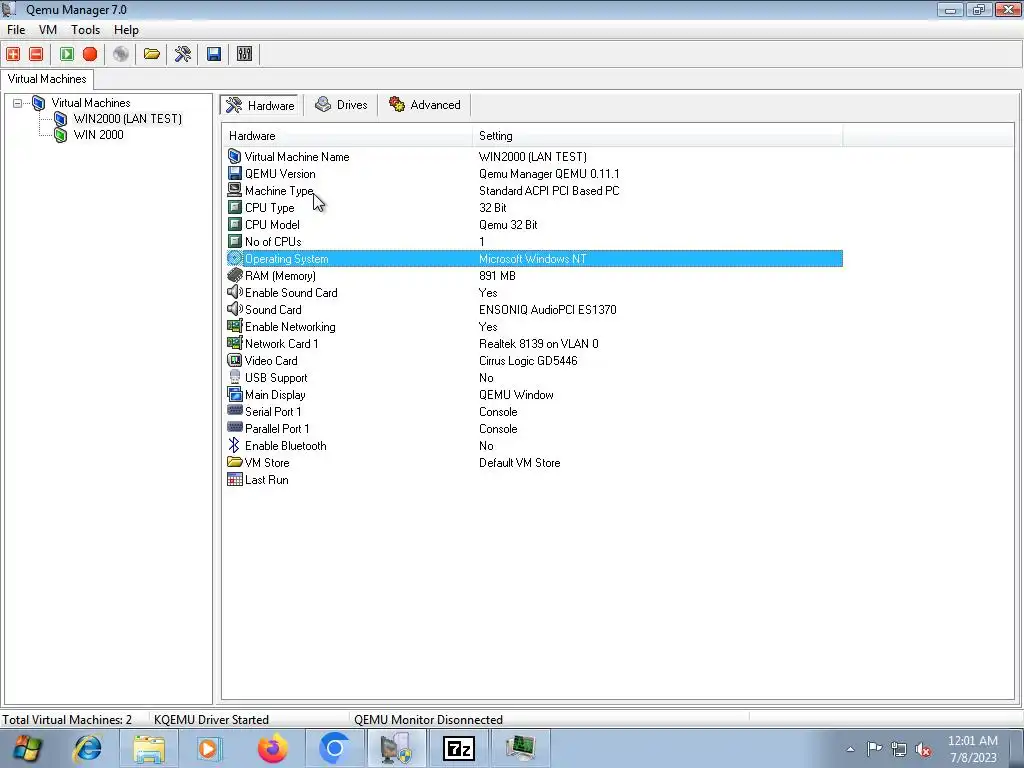Click the 891 MB RAM value
Viewport: 1024px width, 768px height.
497,276
